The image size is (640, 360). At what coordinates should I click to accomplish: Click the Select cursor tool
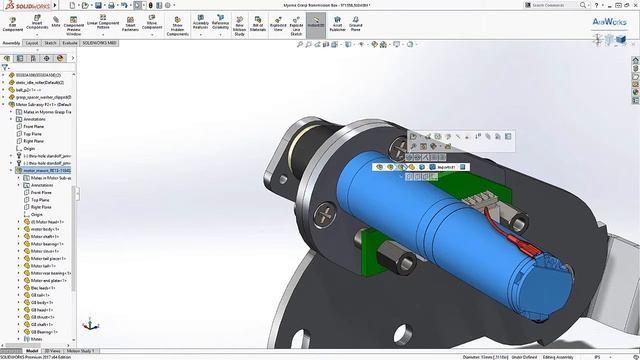click(137, 5)
